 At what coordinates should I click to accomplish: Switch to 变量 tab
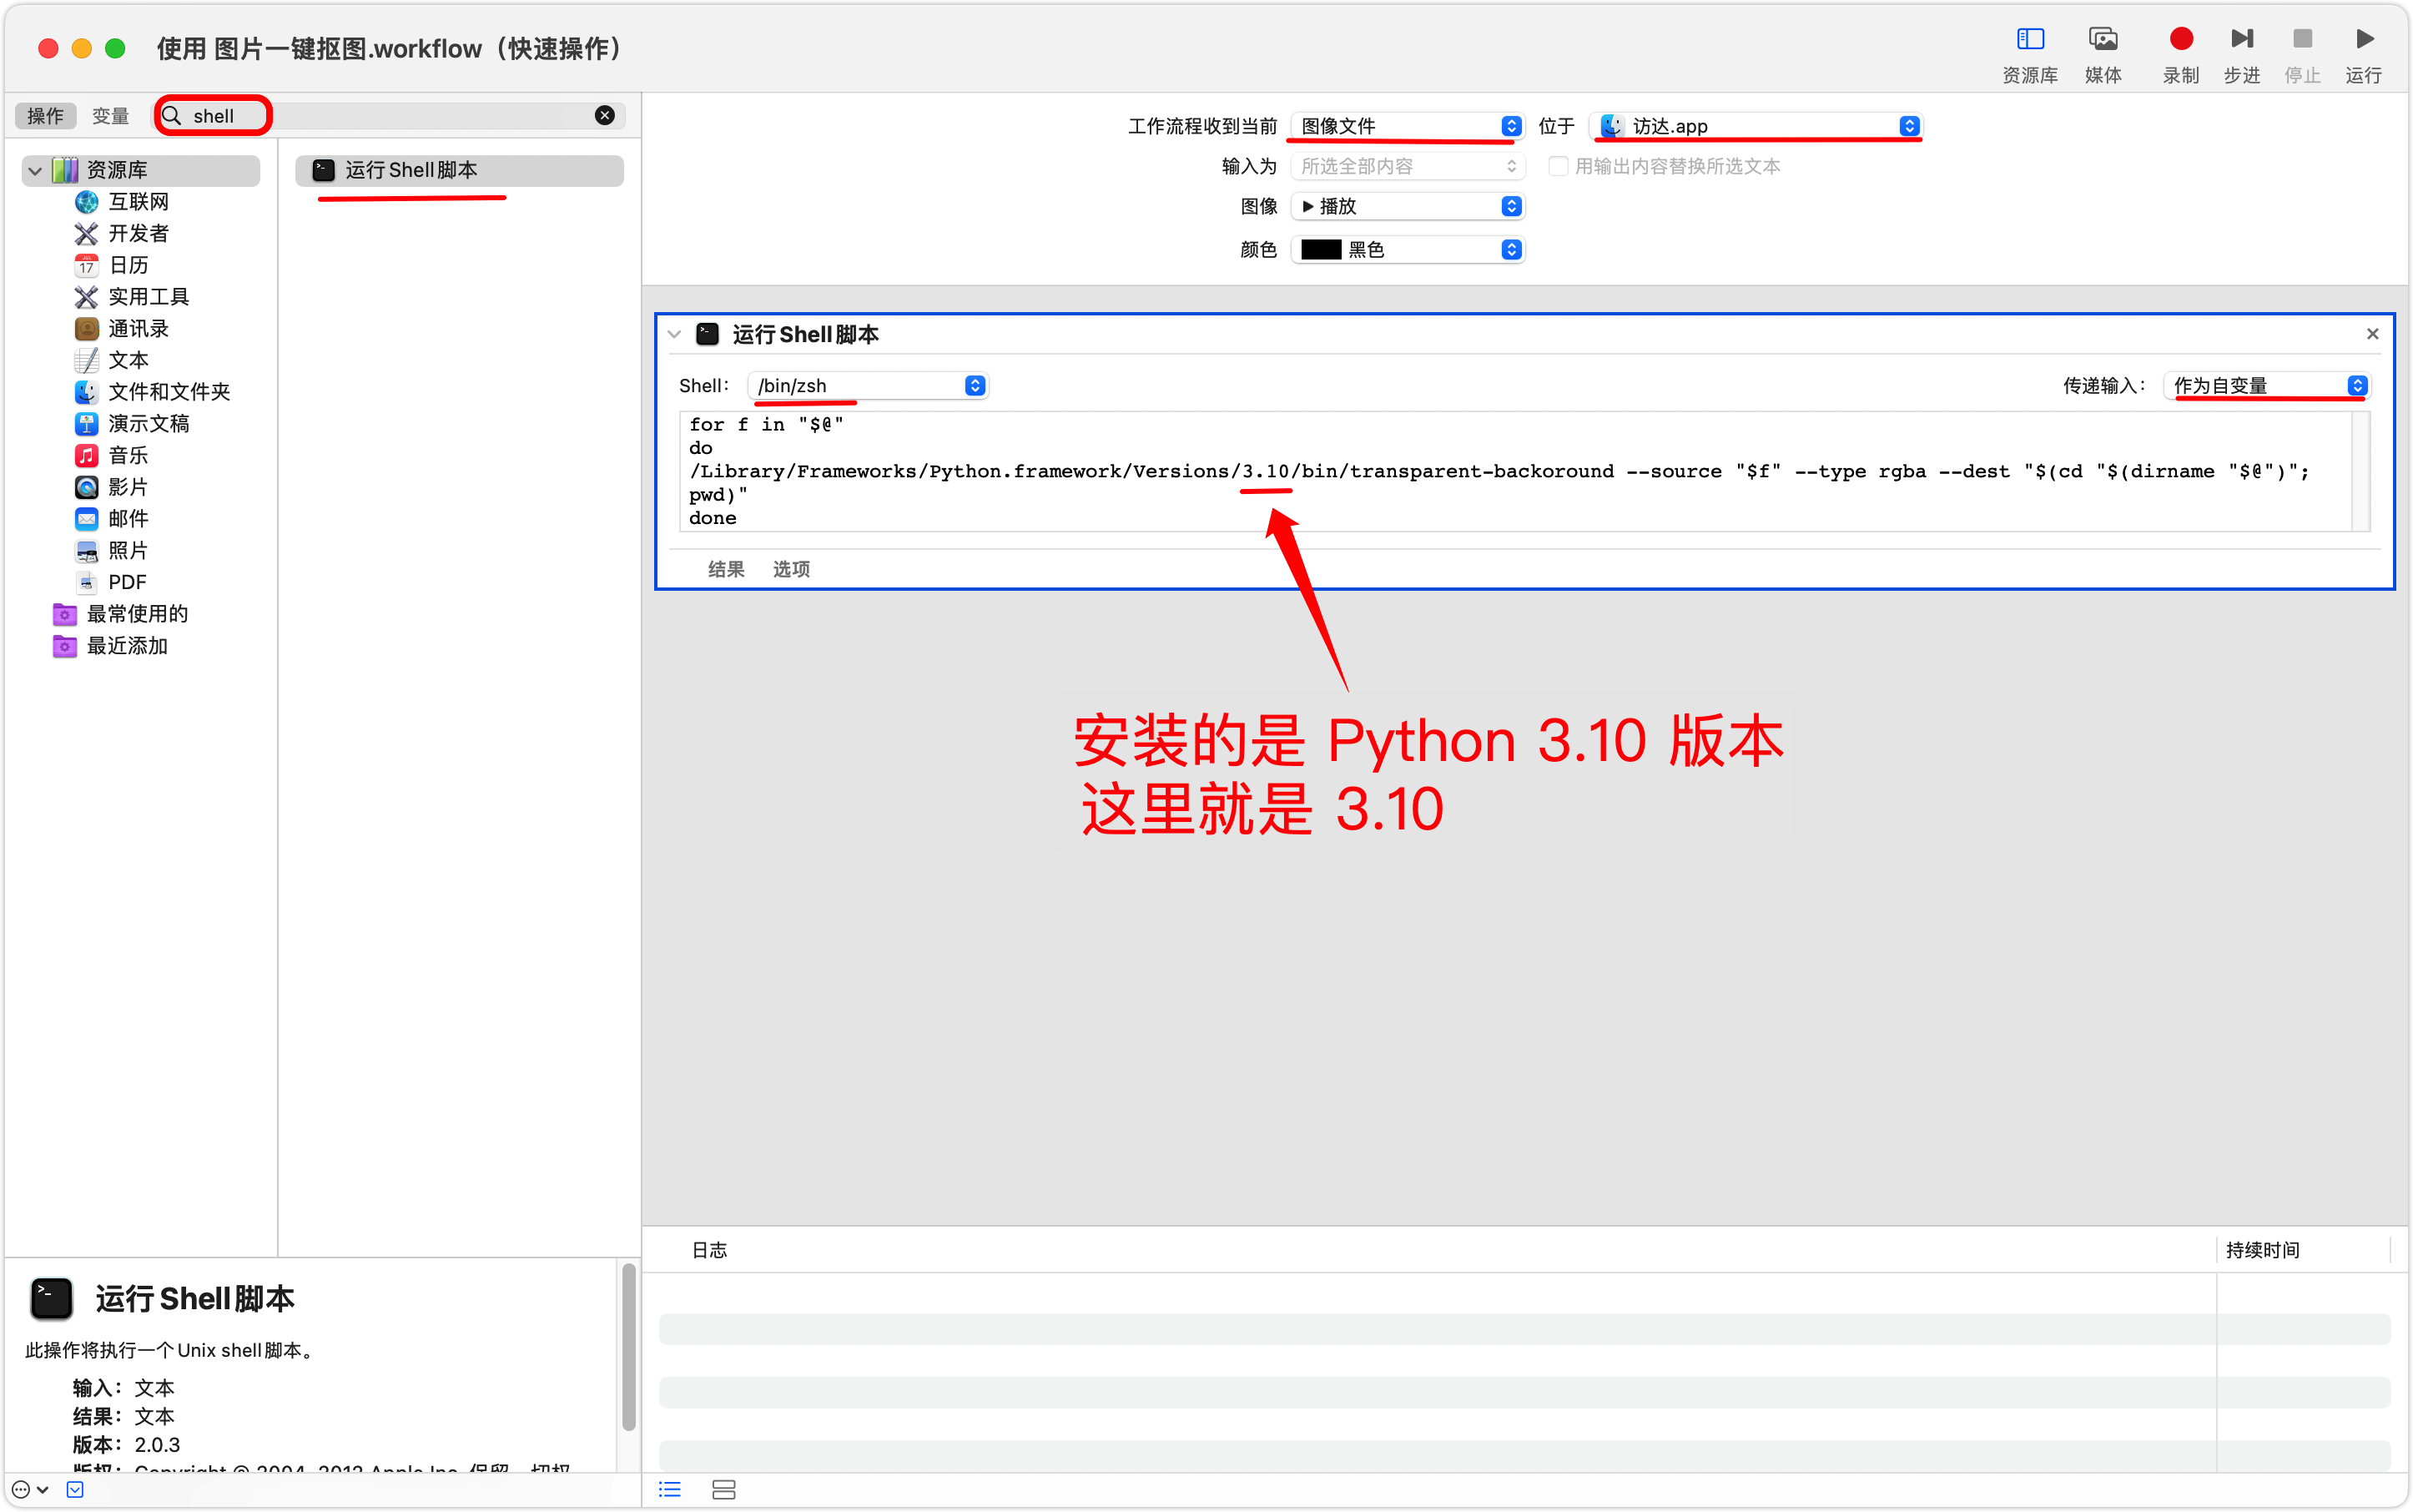110,116
